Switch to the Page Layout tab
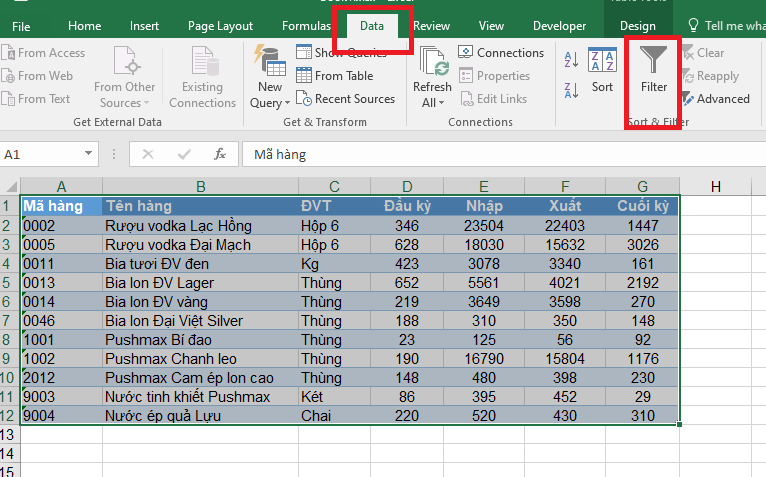This screenshot has height=477, width=766. point(220,26)
